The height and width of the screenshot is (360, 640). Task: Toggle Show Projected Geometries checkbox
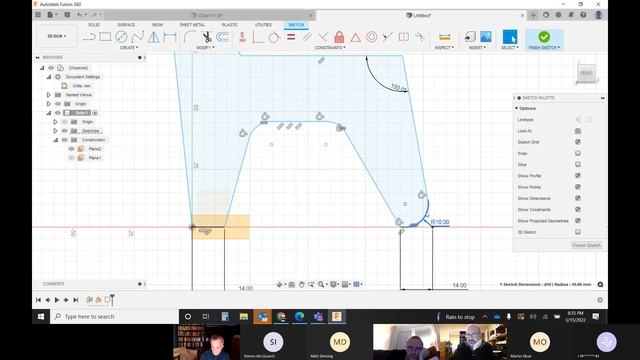pos(578,220)
